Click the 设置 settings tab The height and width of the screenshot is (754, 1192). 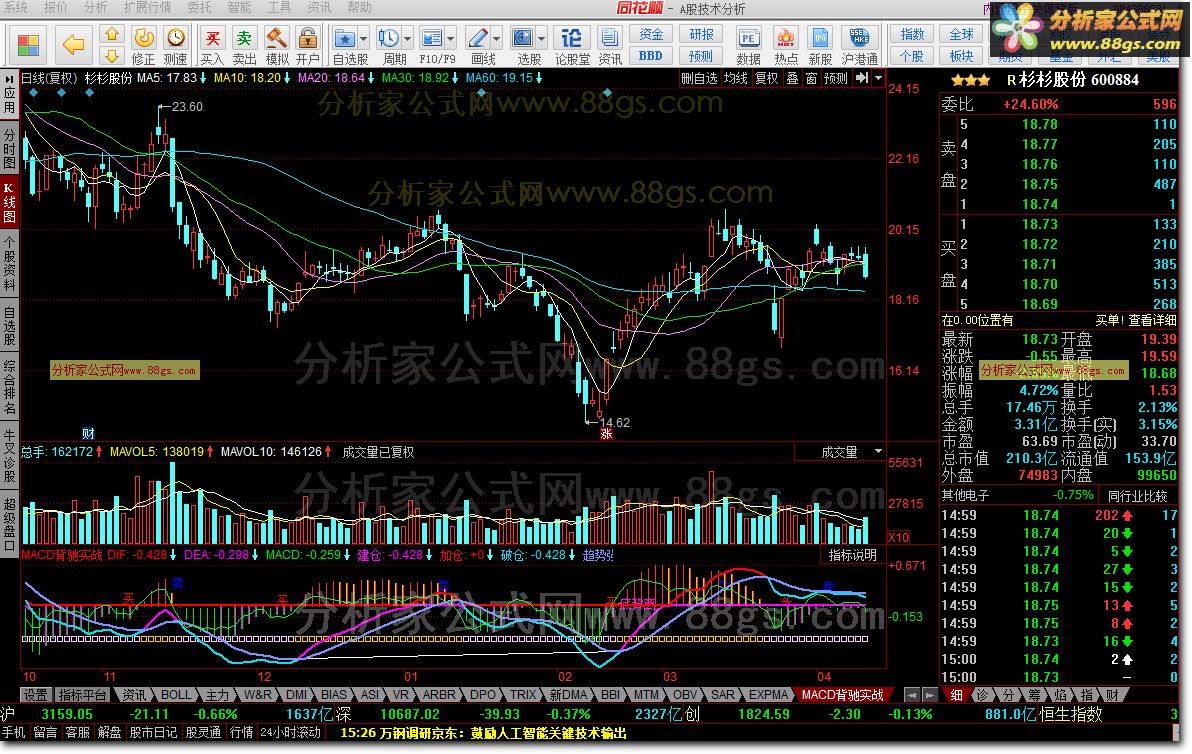coord(36,695)
